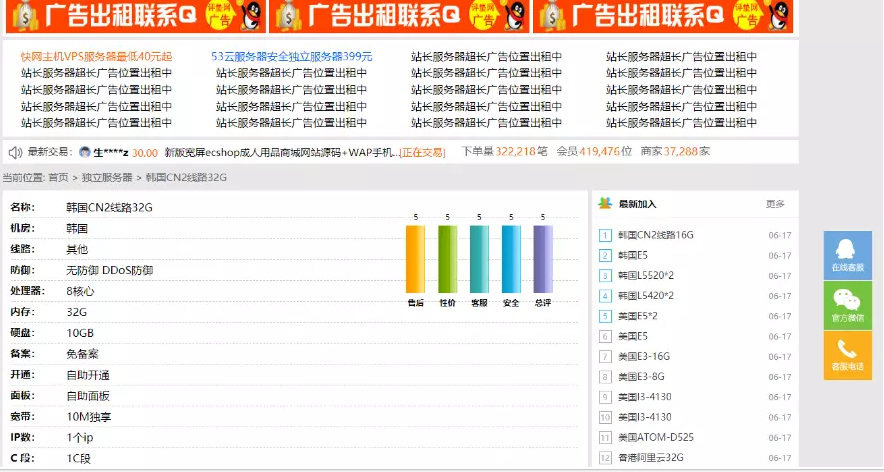Open 更多 in the 最新加入 panel
Viewport: 884px width, 472px height.
pyautogui.click(x=775, y=203)
